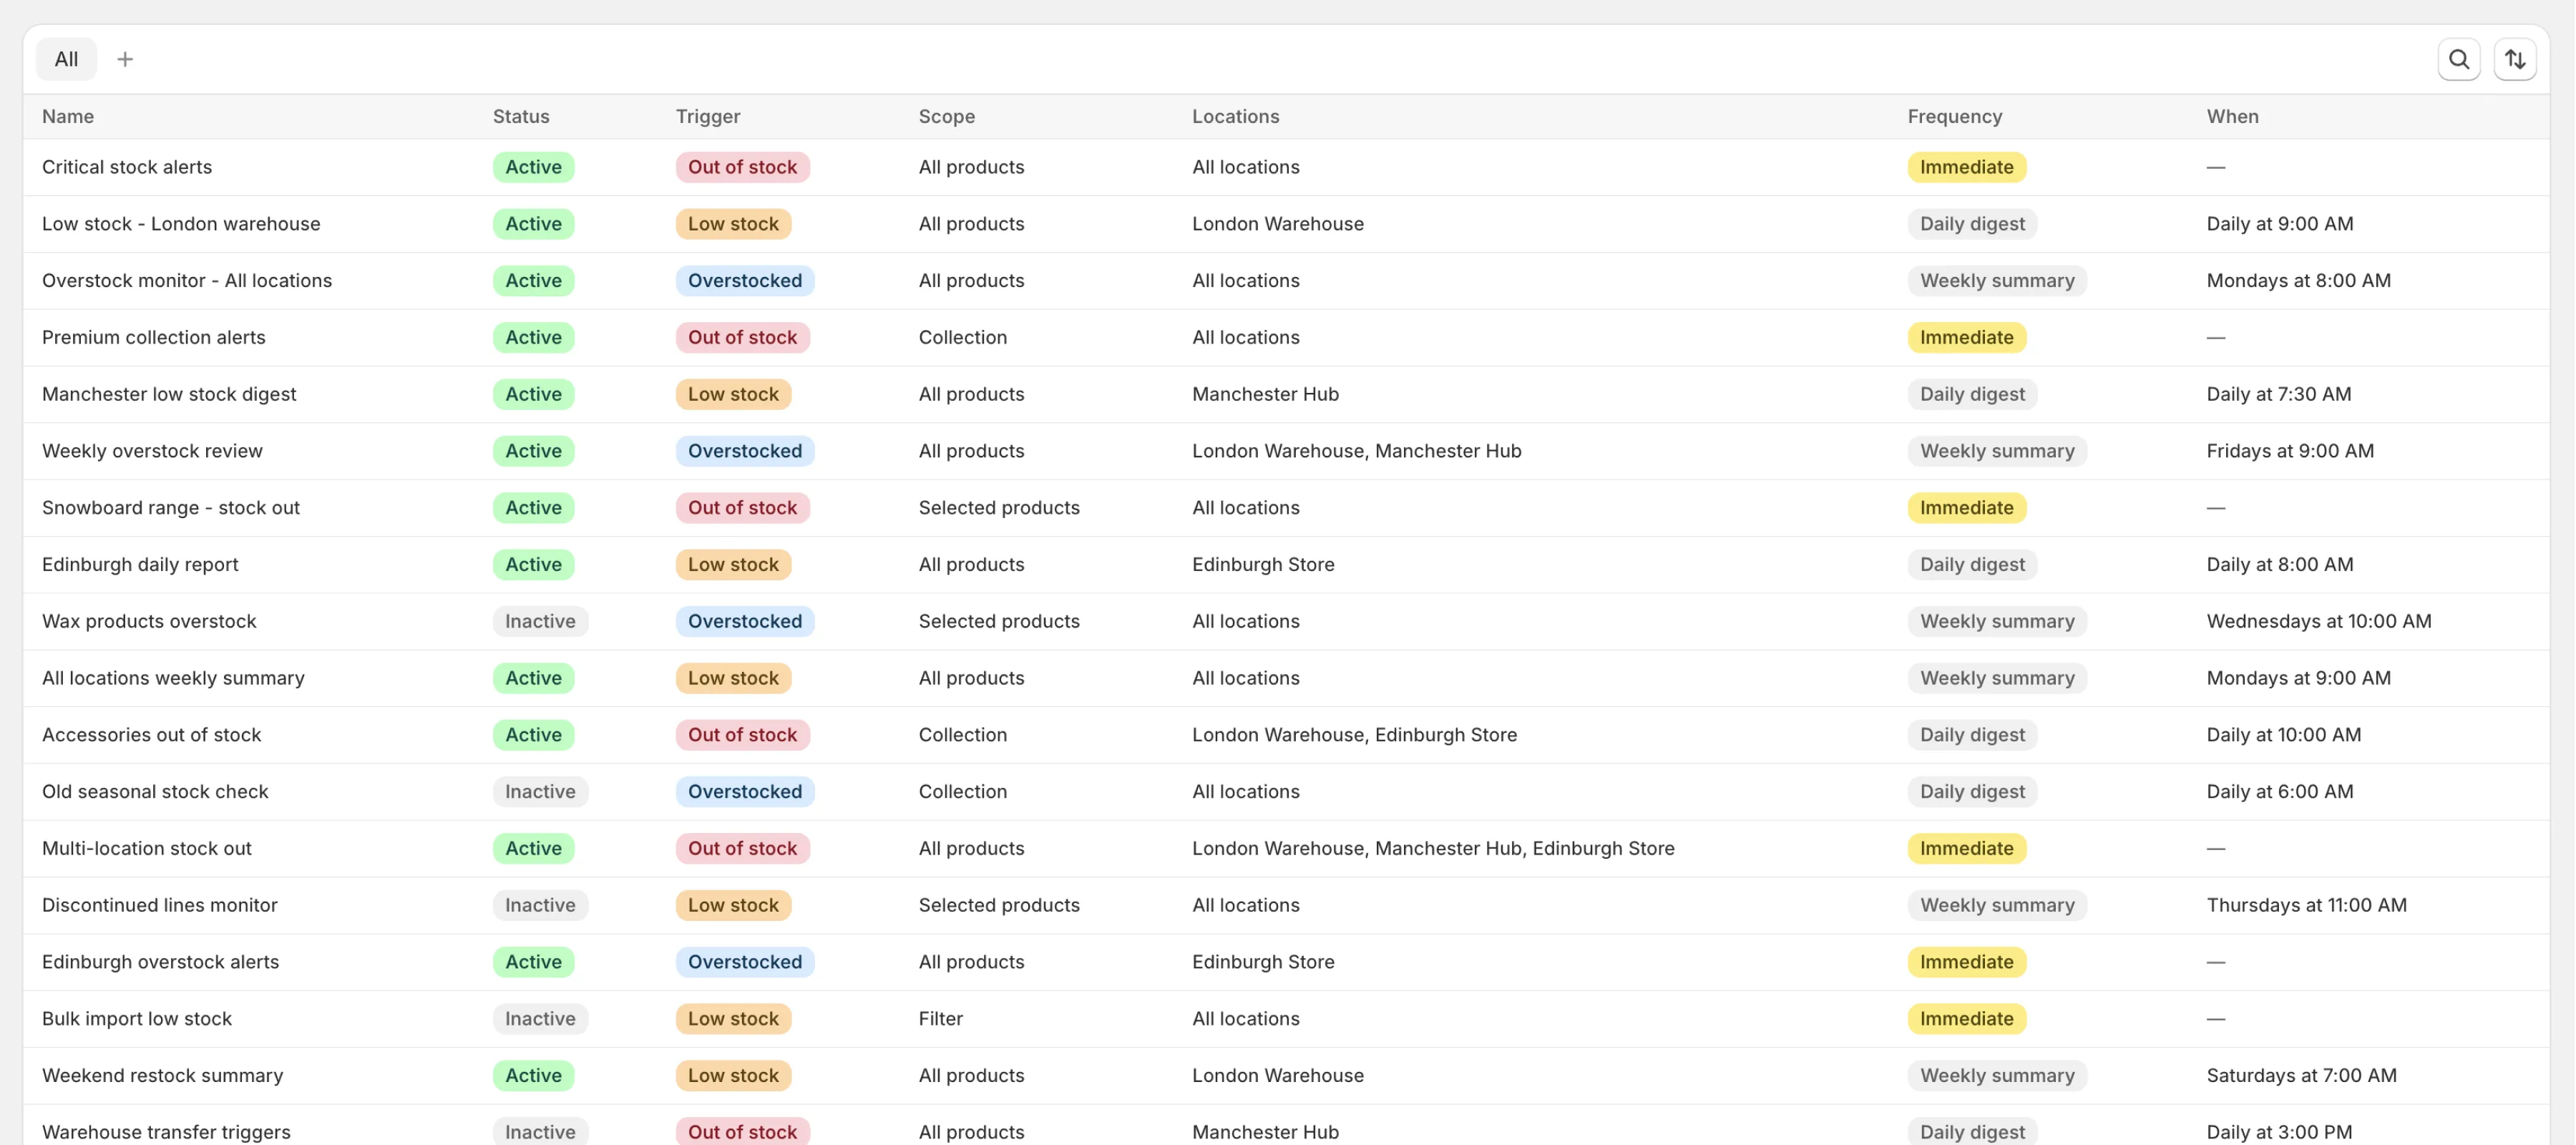This screenshot has height=1145, width=2576.
Task: Click the Weekly summary badge on Discontinued lines monitor
Action: 1996,904
